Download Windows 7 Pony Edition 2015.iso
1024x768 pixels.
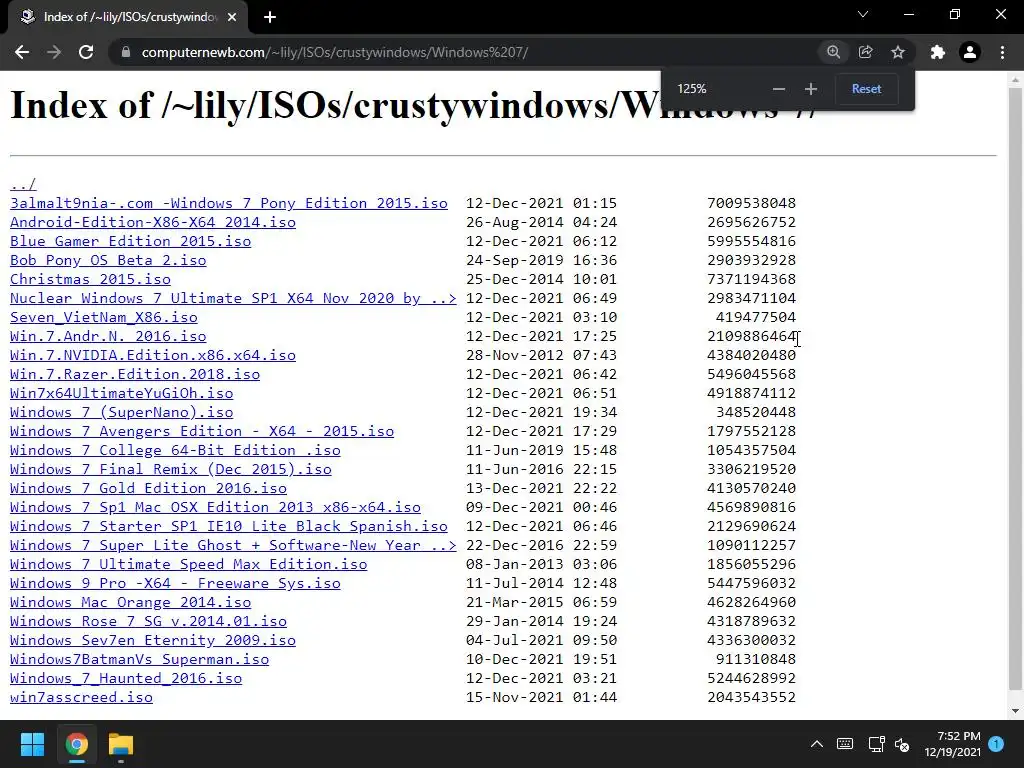coord(229,203)
